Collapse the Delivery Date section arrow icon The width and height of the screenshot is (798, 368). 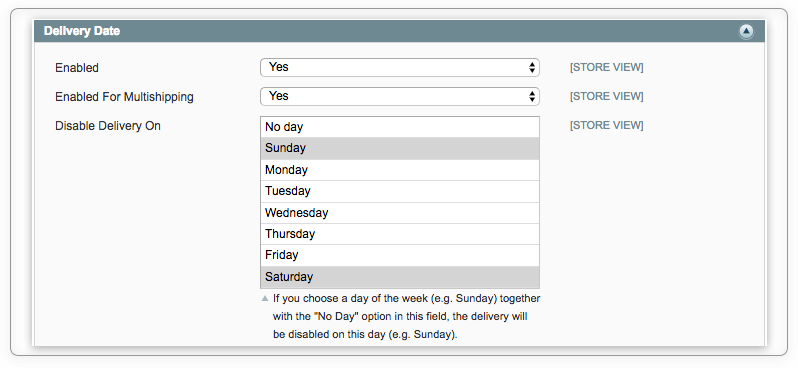click(746, 32)
